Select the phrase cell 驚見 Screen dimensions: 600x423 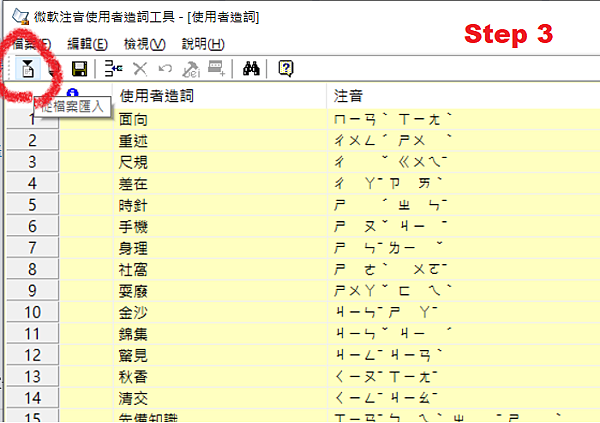[x=220, y=355]
